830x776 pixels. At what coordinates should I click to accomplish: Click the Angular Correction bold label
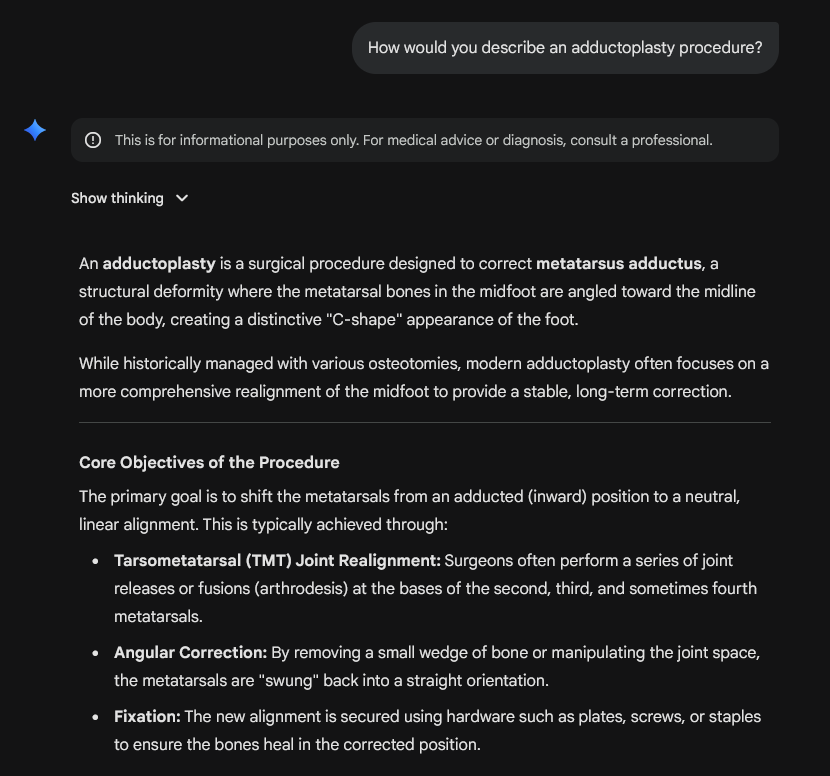coord(191,653)
